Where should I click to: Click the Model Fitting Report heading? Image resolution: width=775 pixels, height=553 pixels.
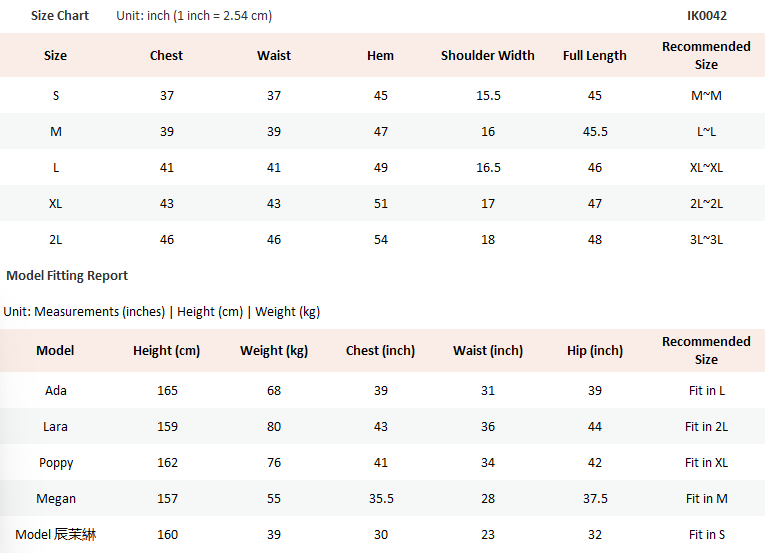tap(67, 276)
